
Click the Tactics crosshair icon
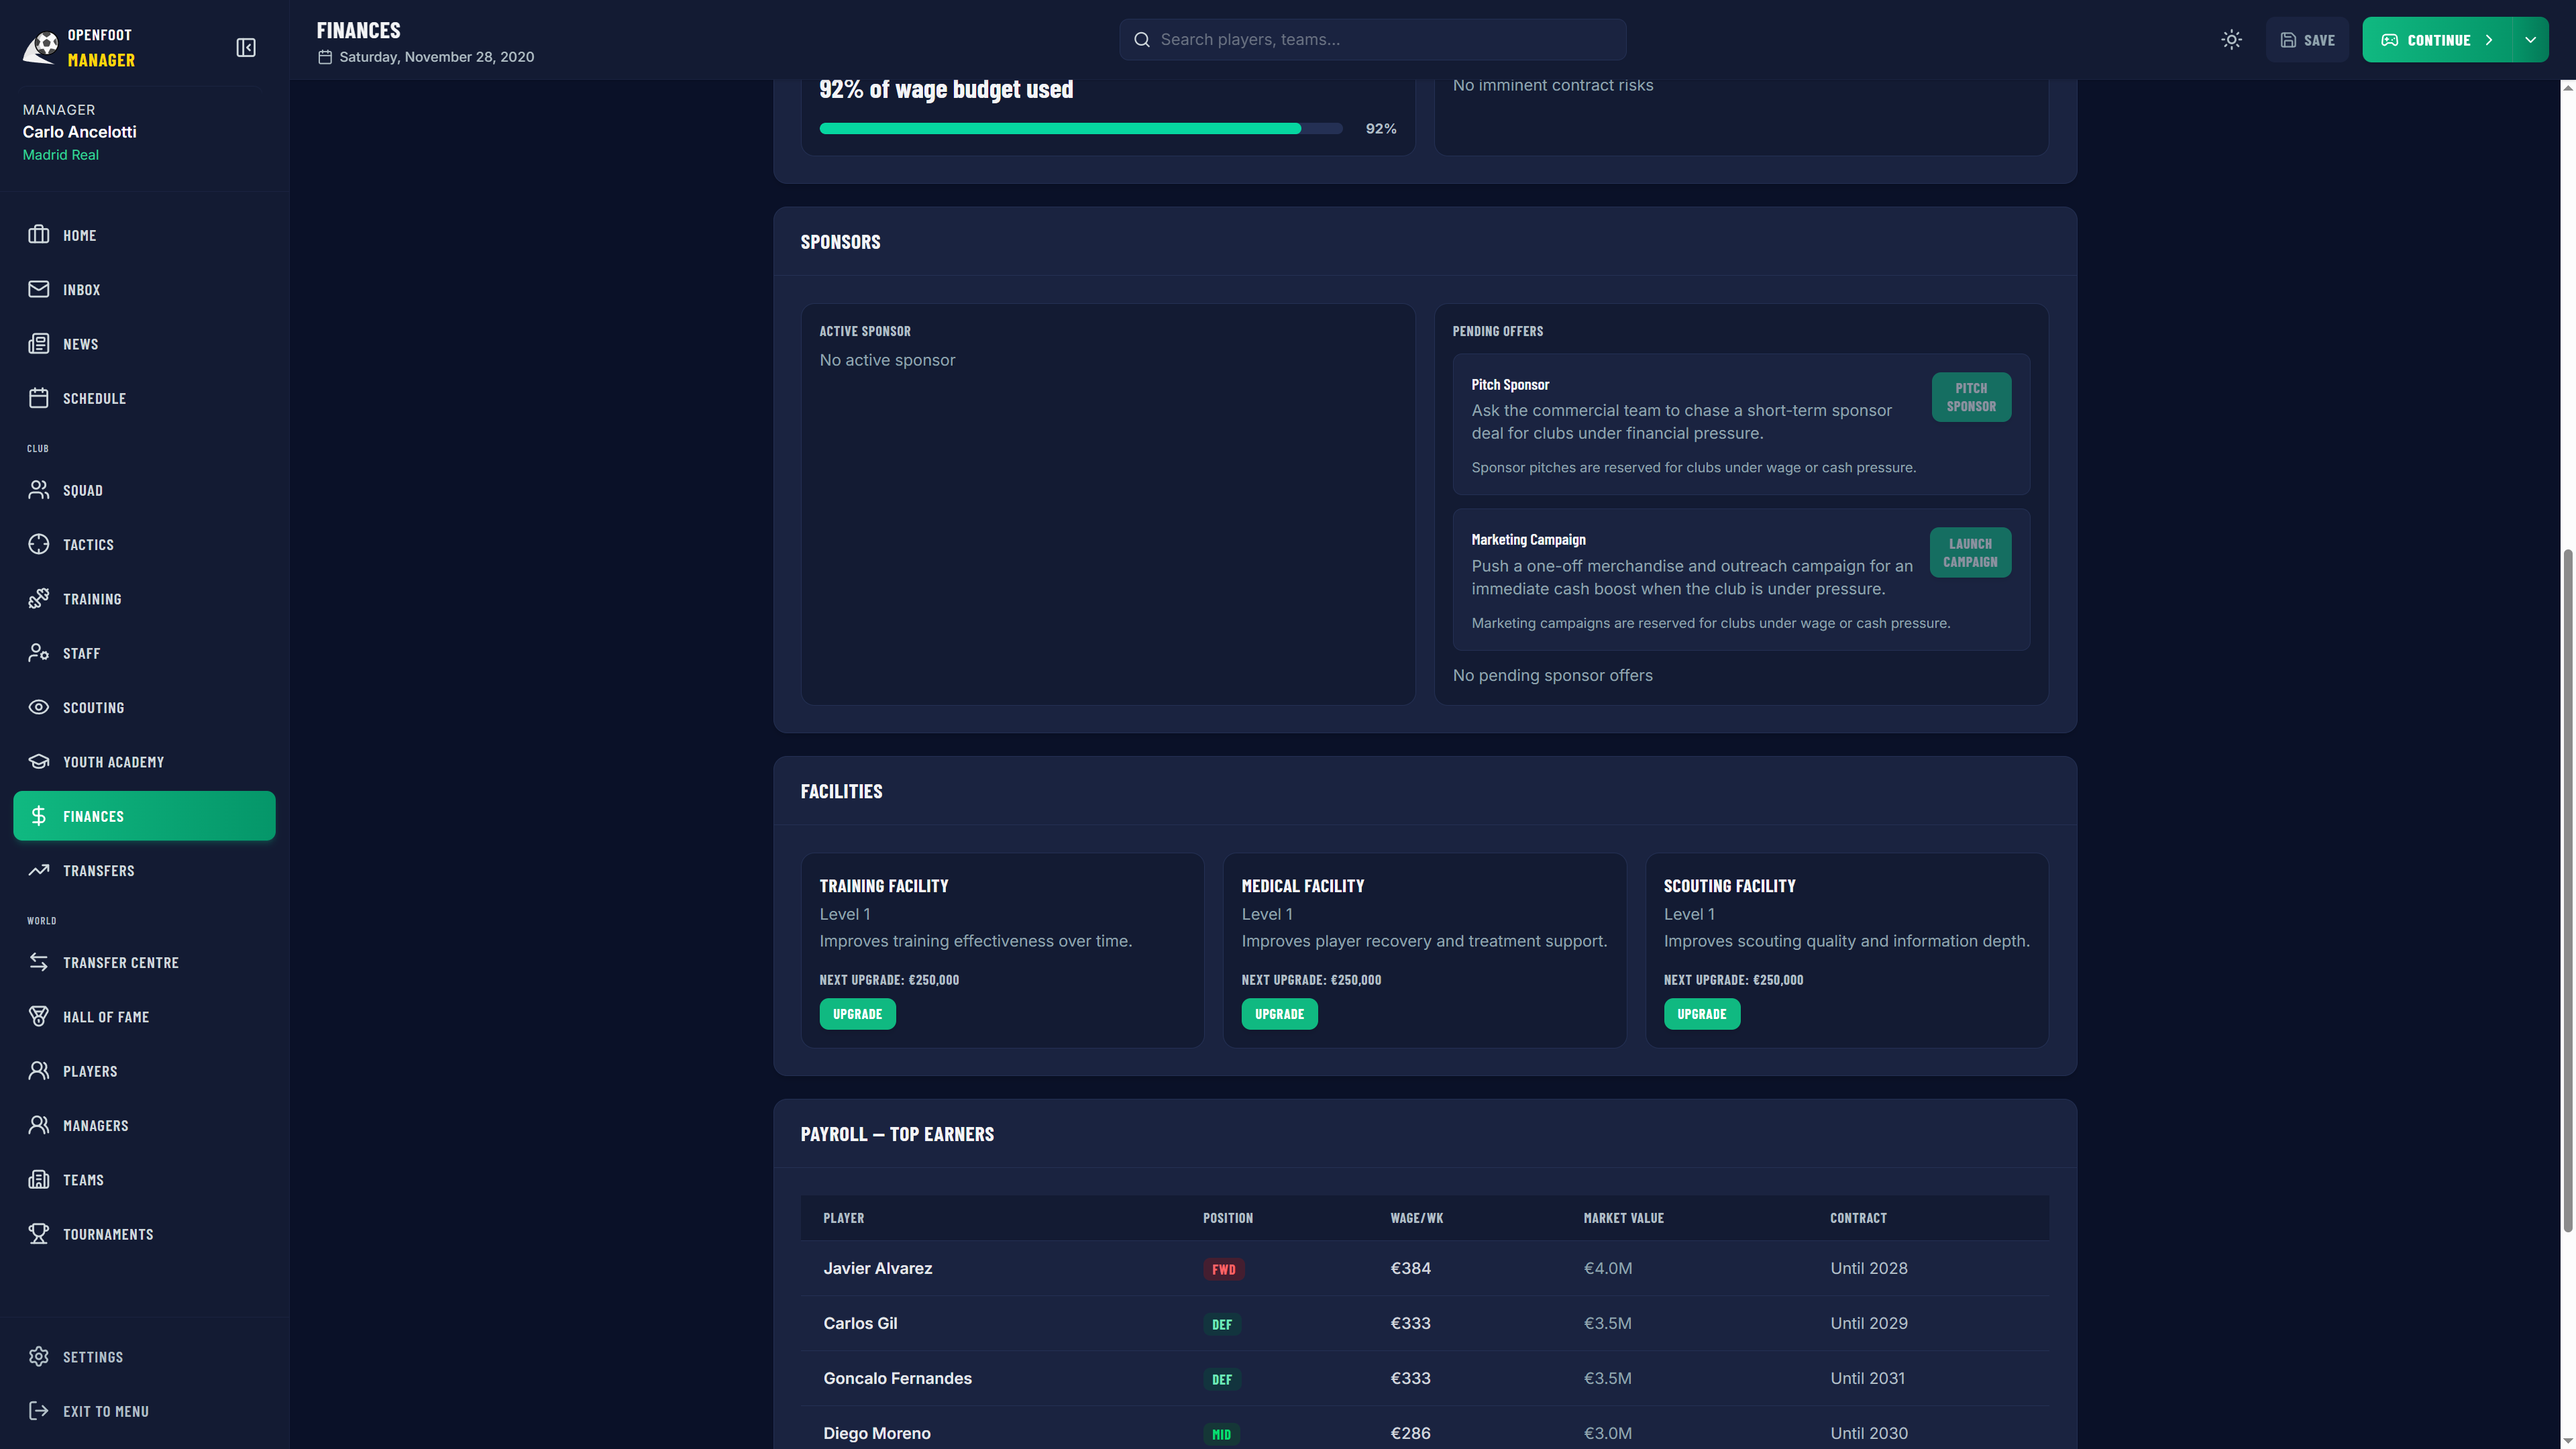pos(39,544)
